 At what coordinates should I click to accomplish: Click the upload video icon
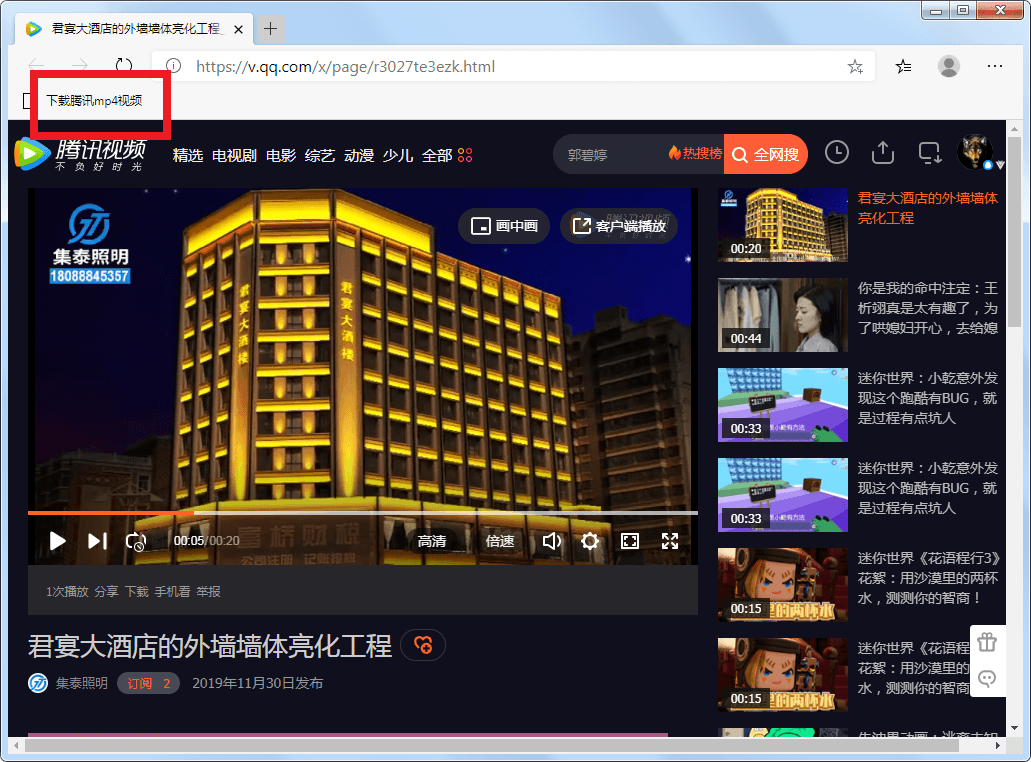tap(882, 153)
